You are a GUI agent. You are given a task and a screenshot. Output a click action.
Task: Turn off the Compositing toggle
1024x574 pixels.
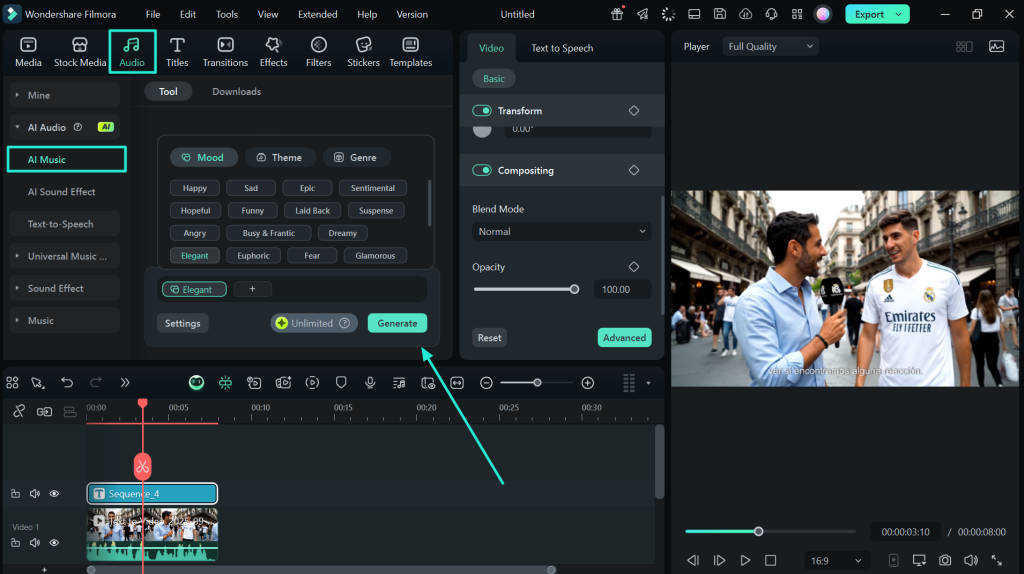(x=482, y=171)
